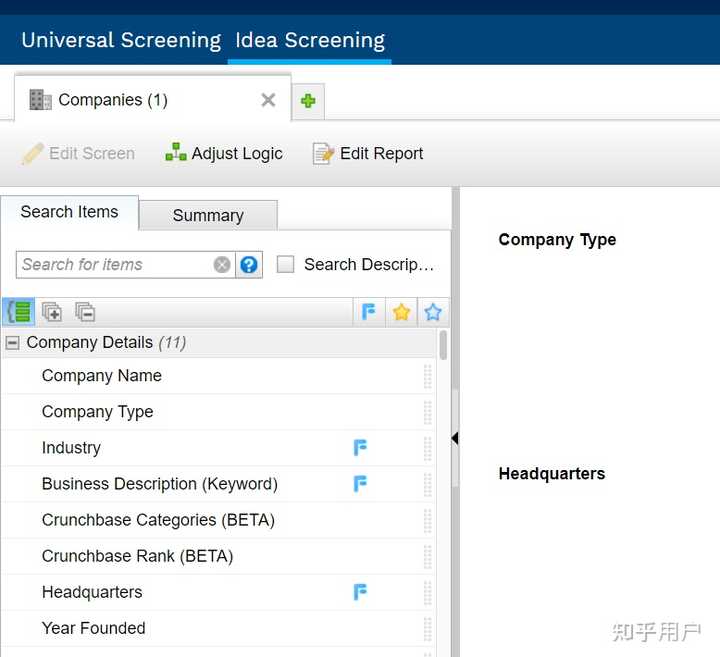Image resolution: width=720 pixels, height=657 pixels.
Task: Select Company Type in the item list
Action: point(218,412)
